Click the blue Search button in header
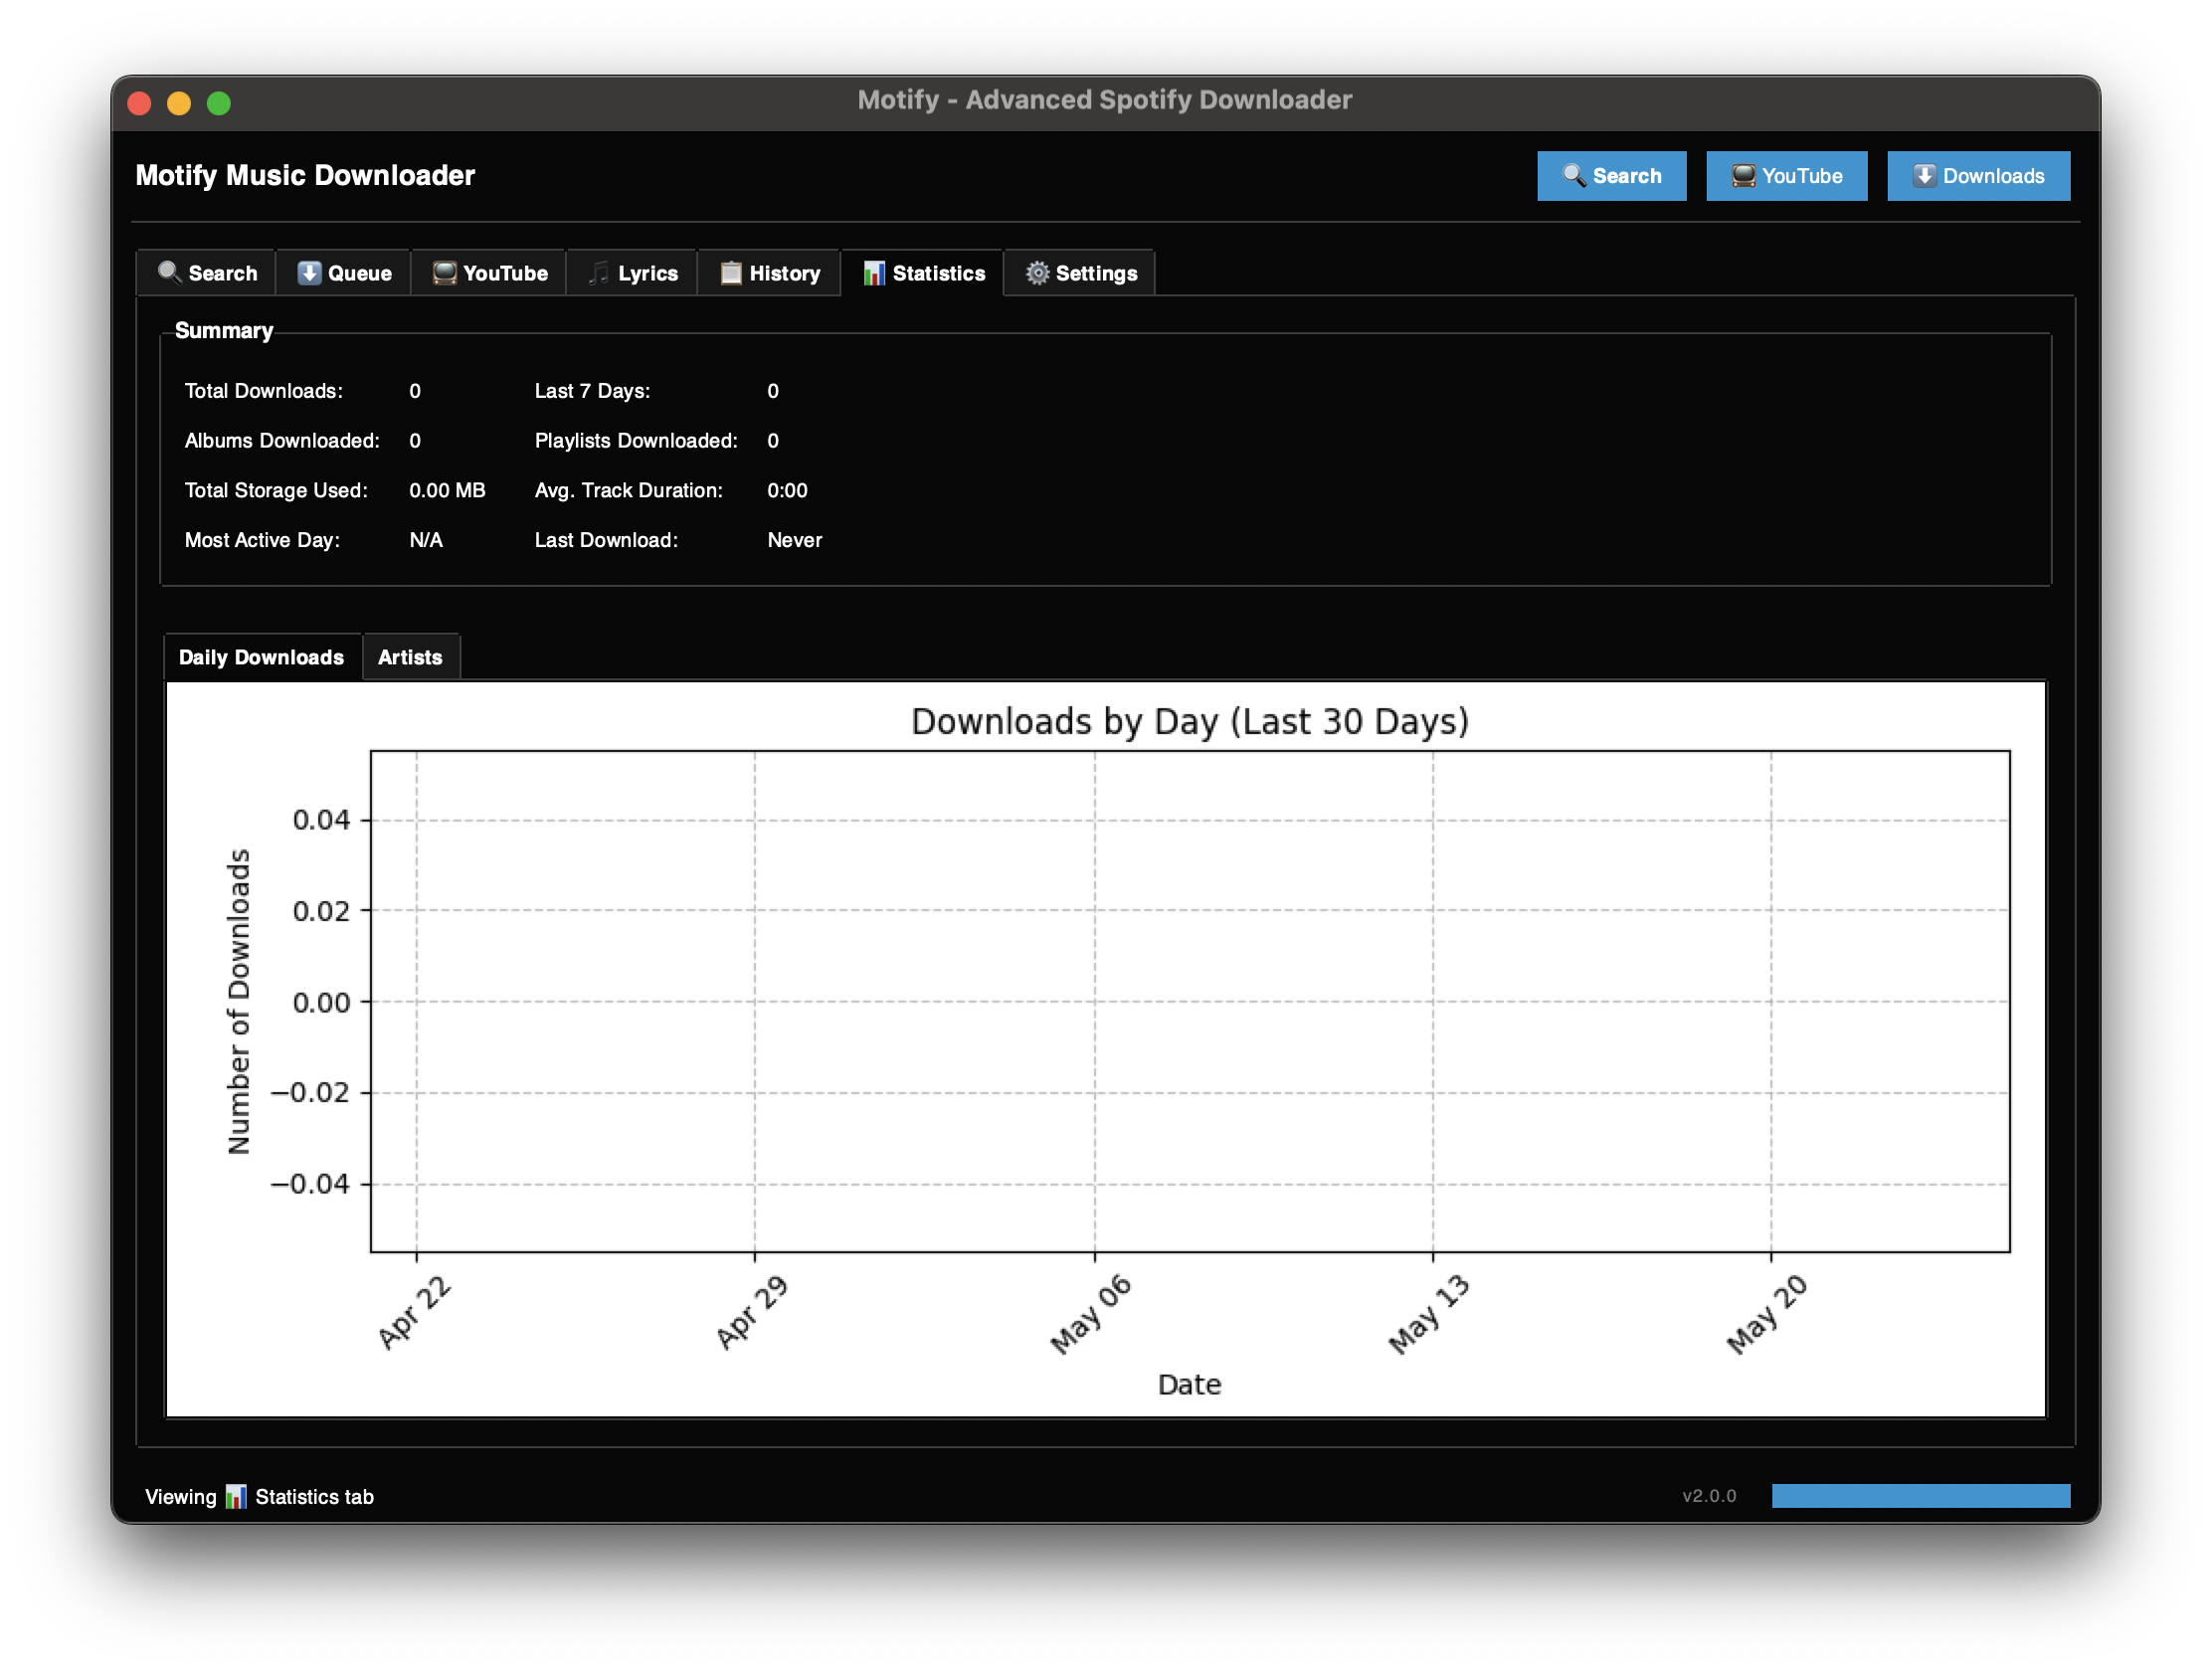Viewport: 2212px width, 1671px height. 1611,176
